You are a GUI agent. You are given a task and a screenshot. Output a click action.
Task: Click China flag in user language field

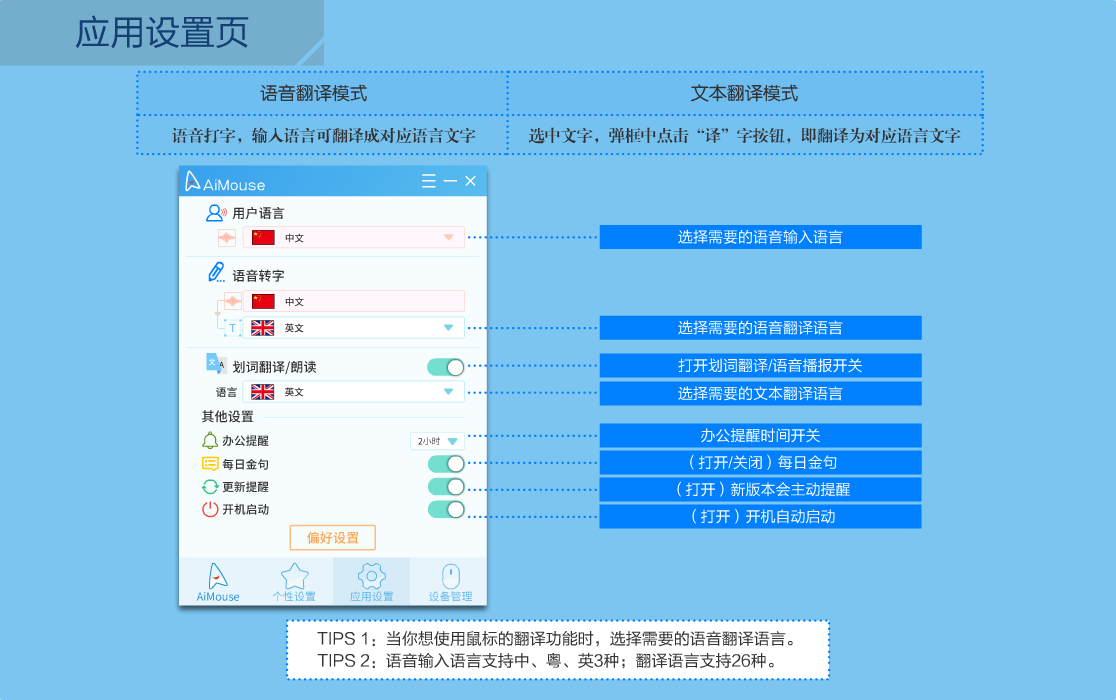[263, 238]
